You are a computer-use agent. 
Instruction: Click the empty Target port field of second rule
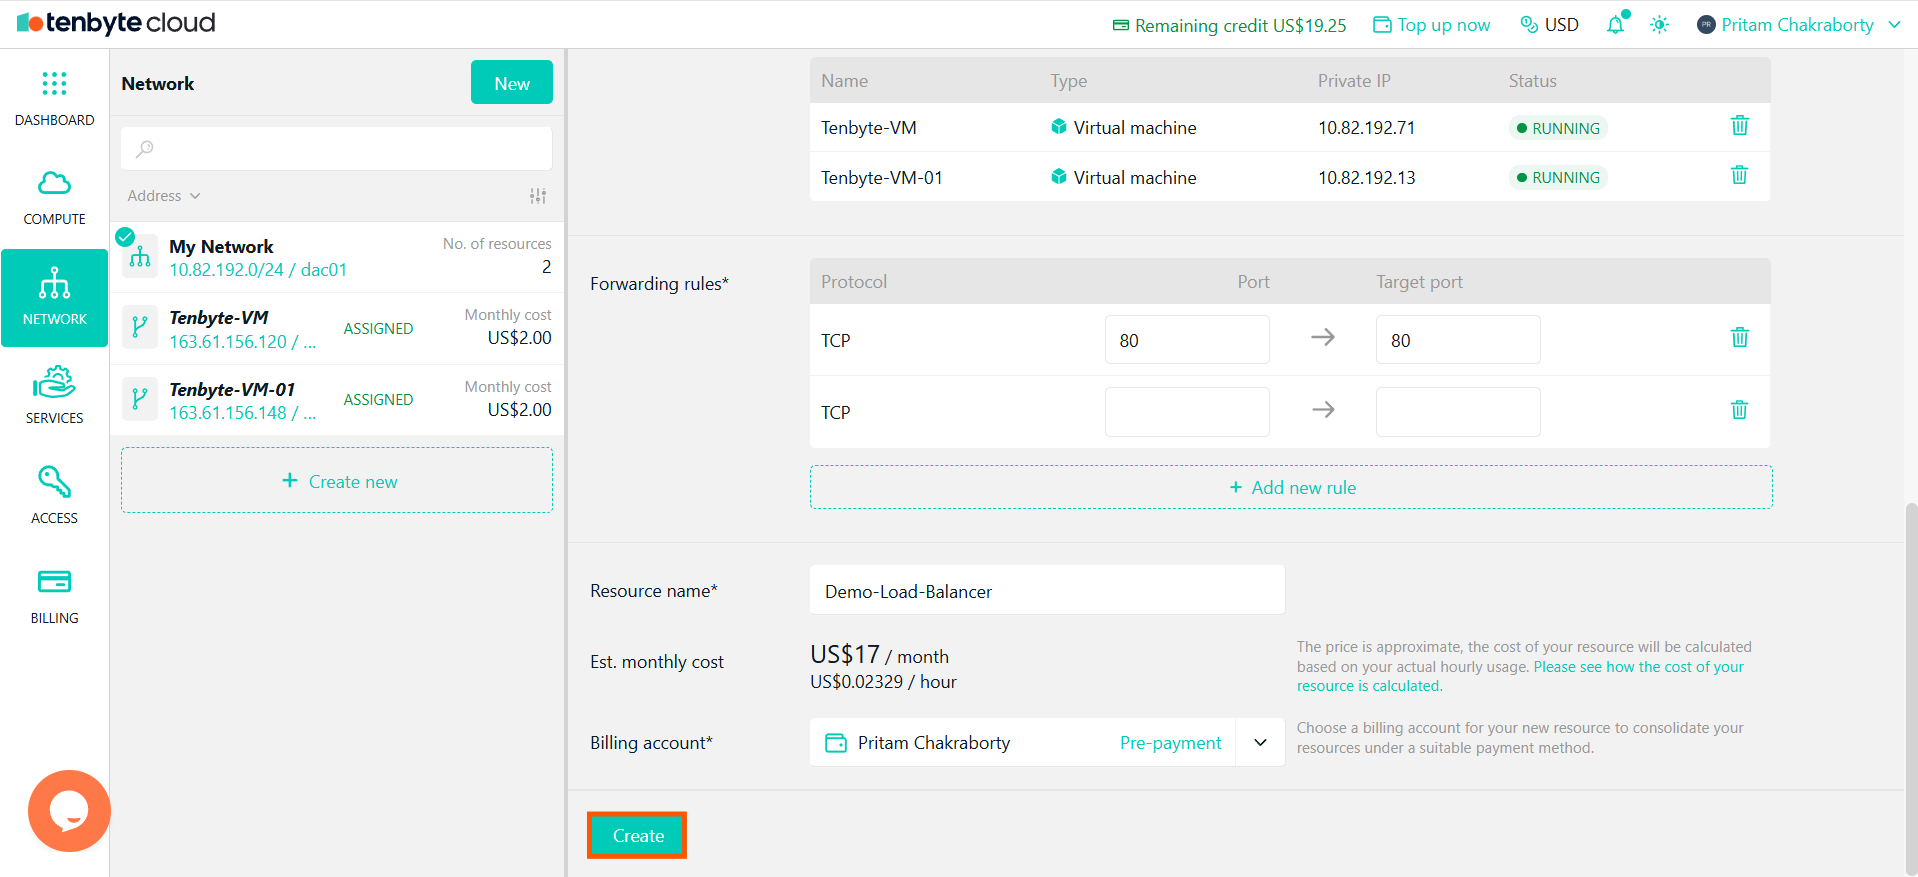click(1458, 412)
